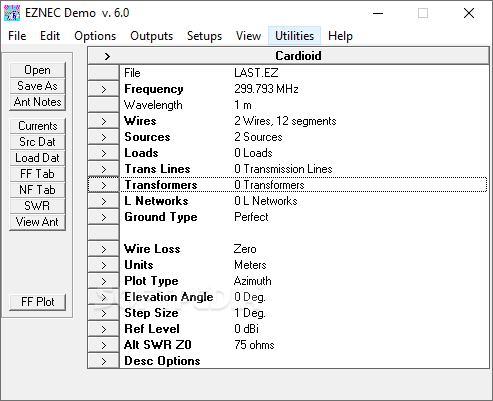Click the arrow button for Elevation Angle
Image resolution: width=493 pixels, height=401 pixels.
[x=104, y=297]
